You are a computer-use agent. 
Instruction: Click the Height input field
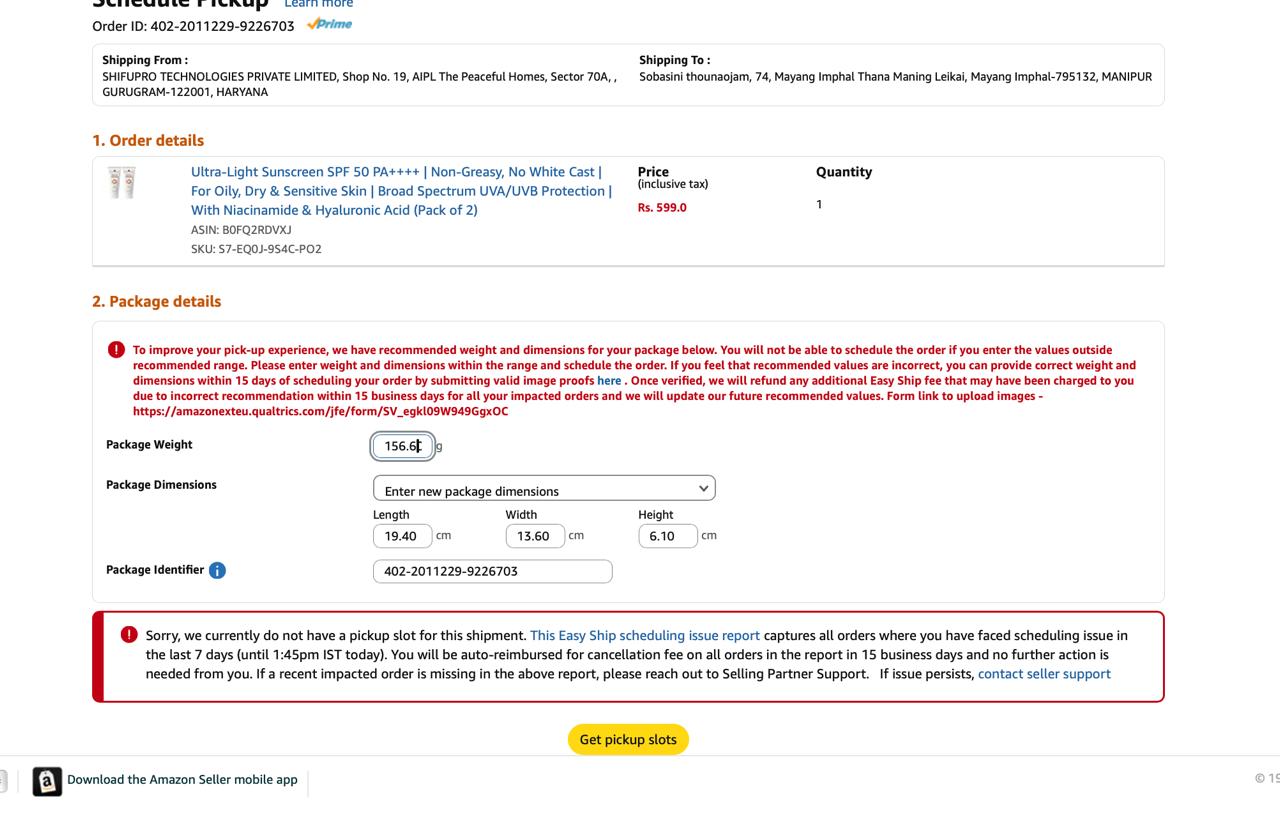coord(667,536)
